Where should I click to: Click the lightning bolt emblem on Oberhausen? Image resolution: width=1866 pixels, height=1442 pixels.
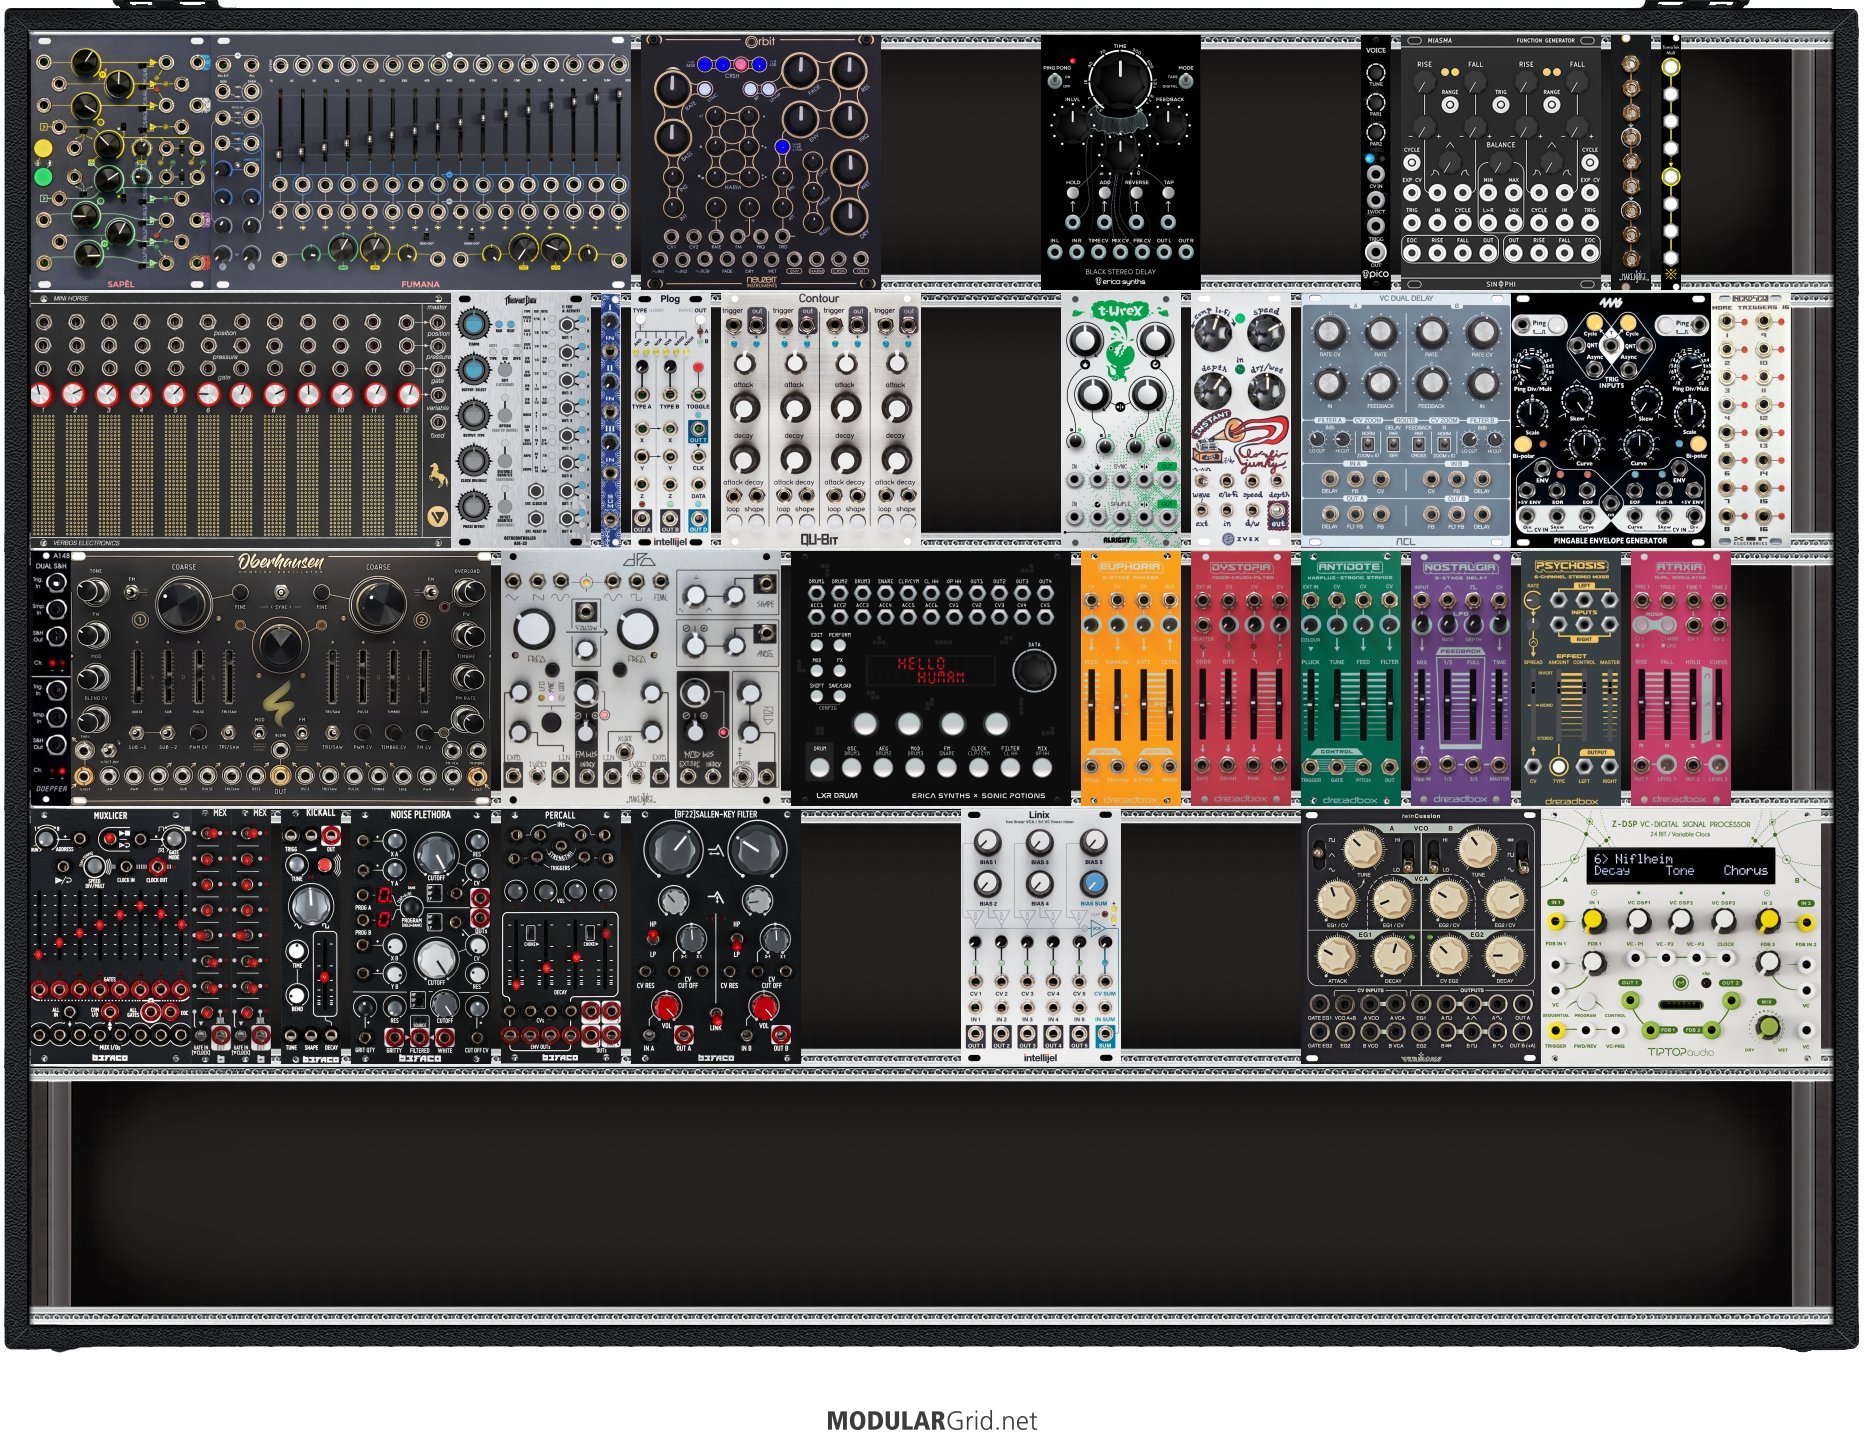(x=280, y=702)
